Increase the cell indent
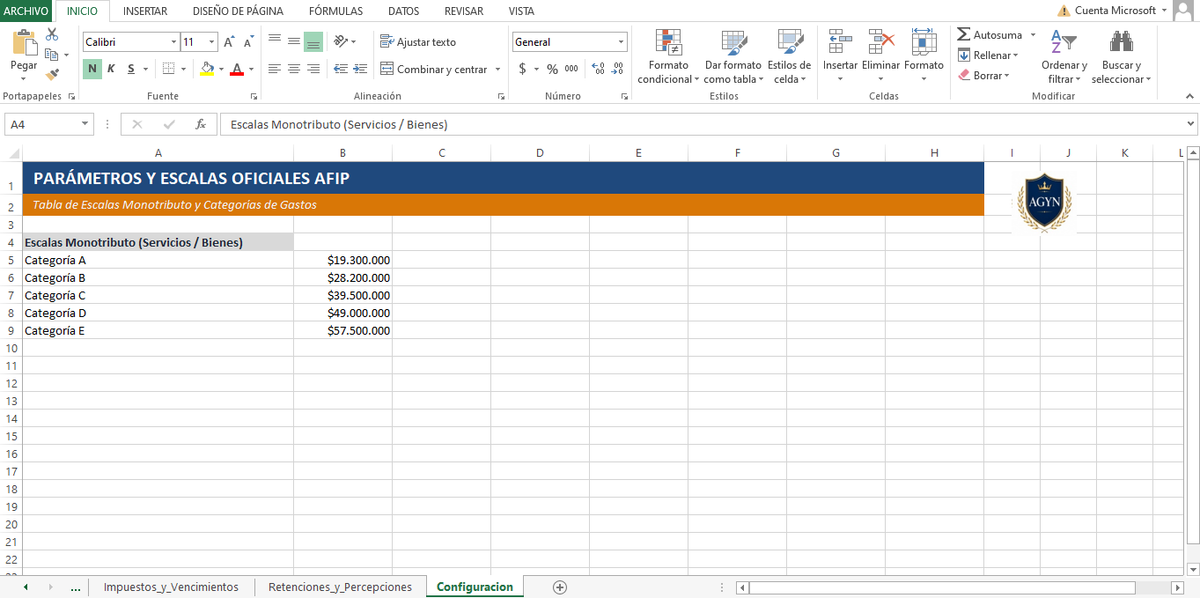This screenshot has width=1200, height=598. tap(360, 69)
